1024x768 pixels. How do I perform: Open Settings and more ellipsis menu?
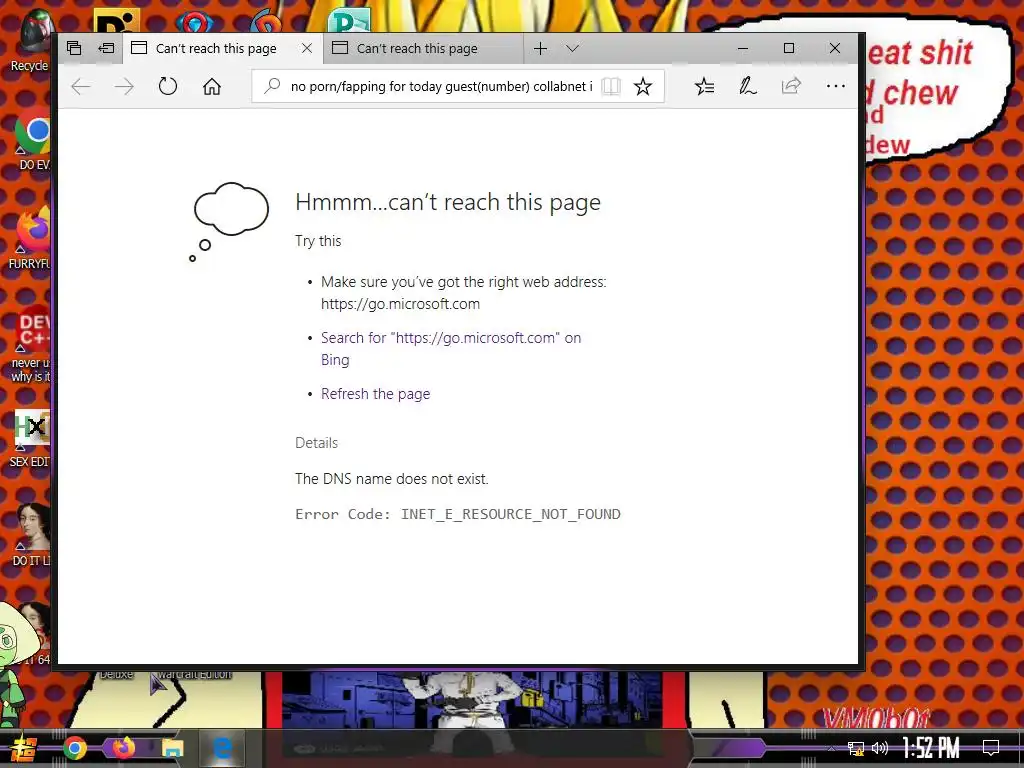click(835, 86)
